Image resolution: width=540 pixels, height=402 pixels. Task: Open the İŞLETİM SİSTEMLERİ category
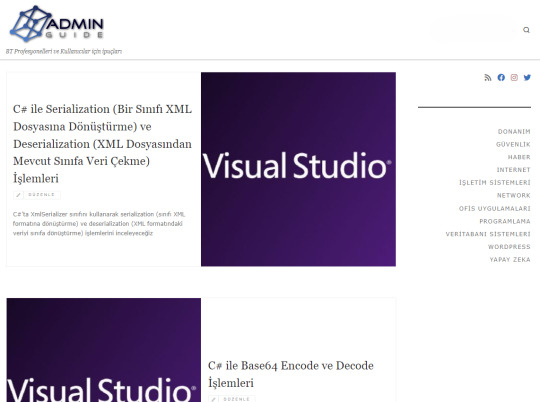click(x=495, y=183)
